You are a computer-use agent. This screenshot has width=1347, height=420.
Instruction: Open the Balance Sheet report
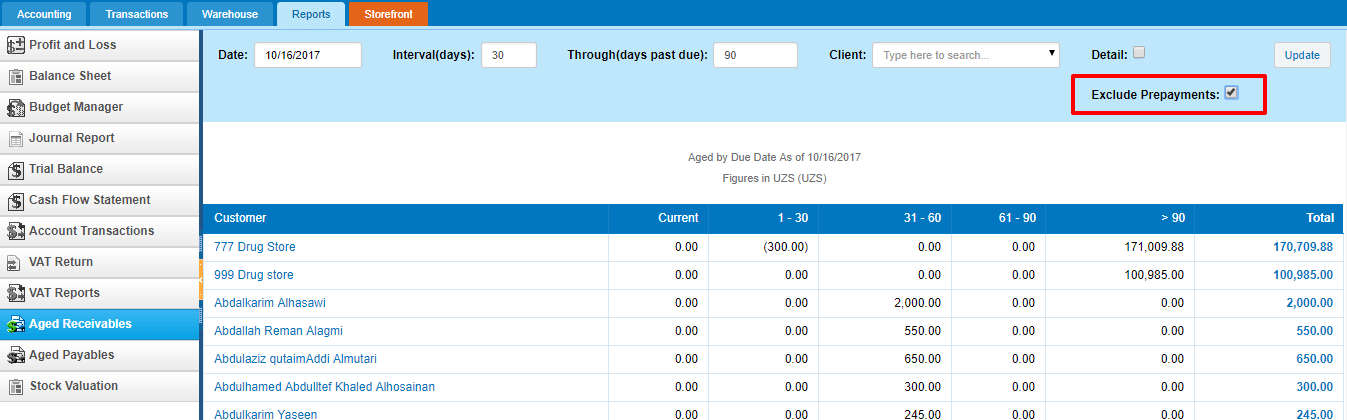pos(100,76)
